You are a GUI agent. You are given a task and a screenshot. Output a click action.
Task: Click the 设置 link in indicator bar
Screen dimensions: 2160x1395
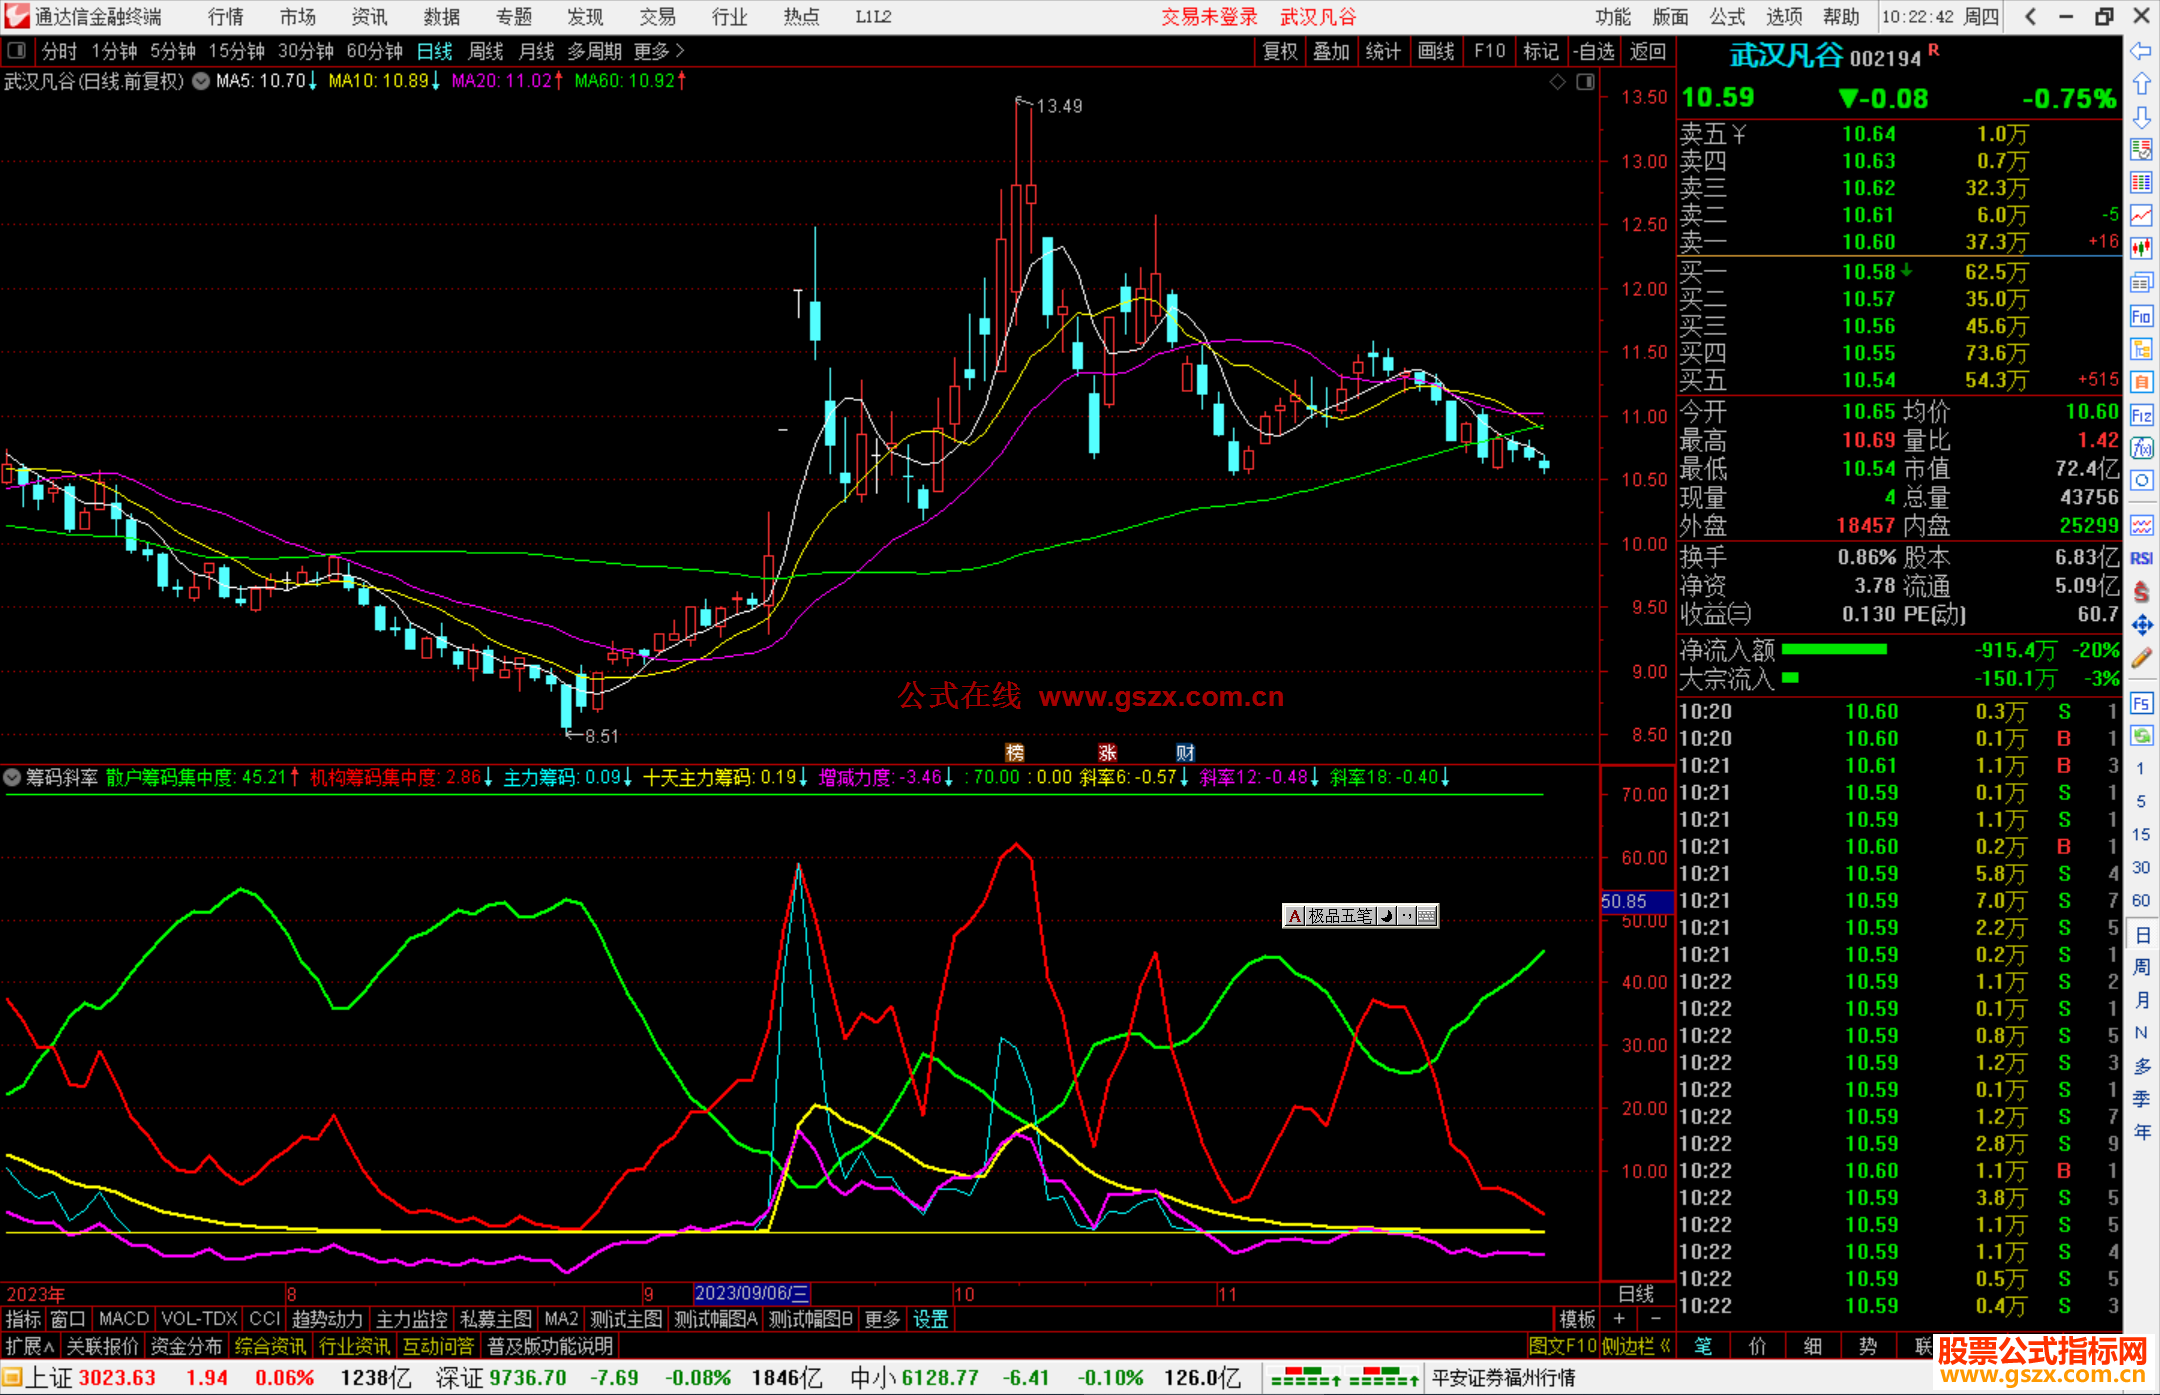tap(930, 1319)
